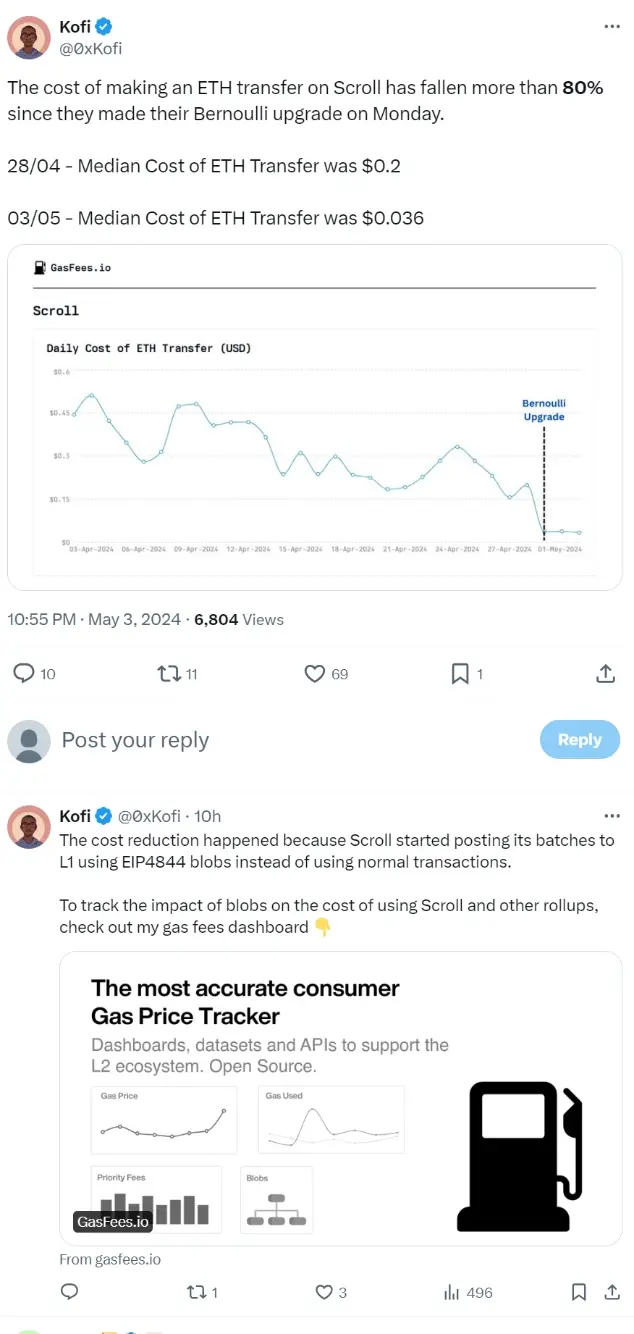
Task: Click the 'From gasfees.io' link
Action: point(110,1259)
